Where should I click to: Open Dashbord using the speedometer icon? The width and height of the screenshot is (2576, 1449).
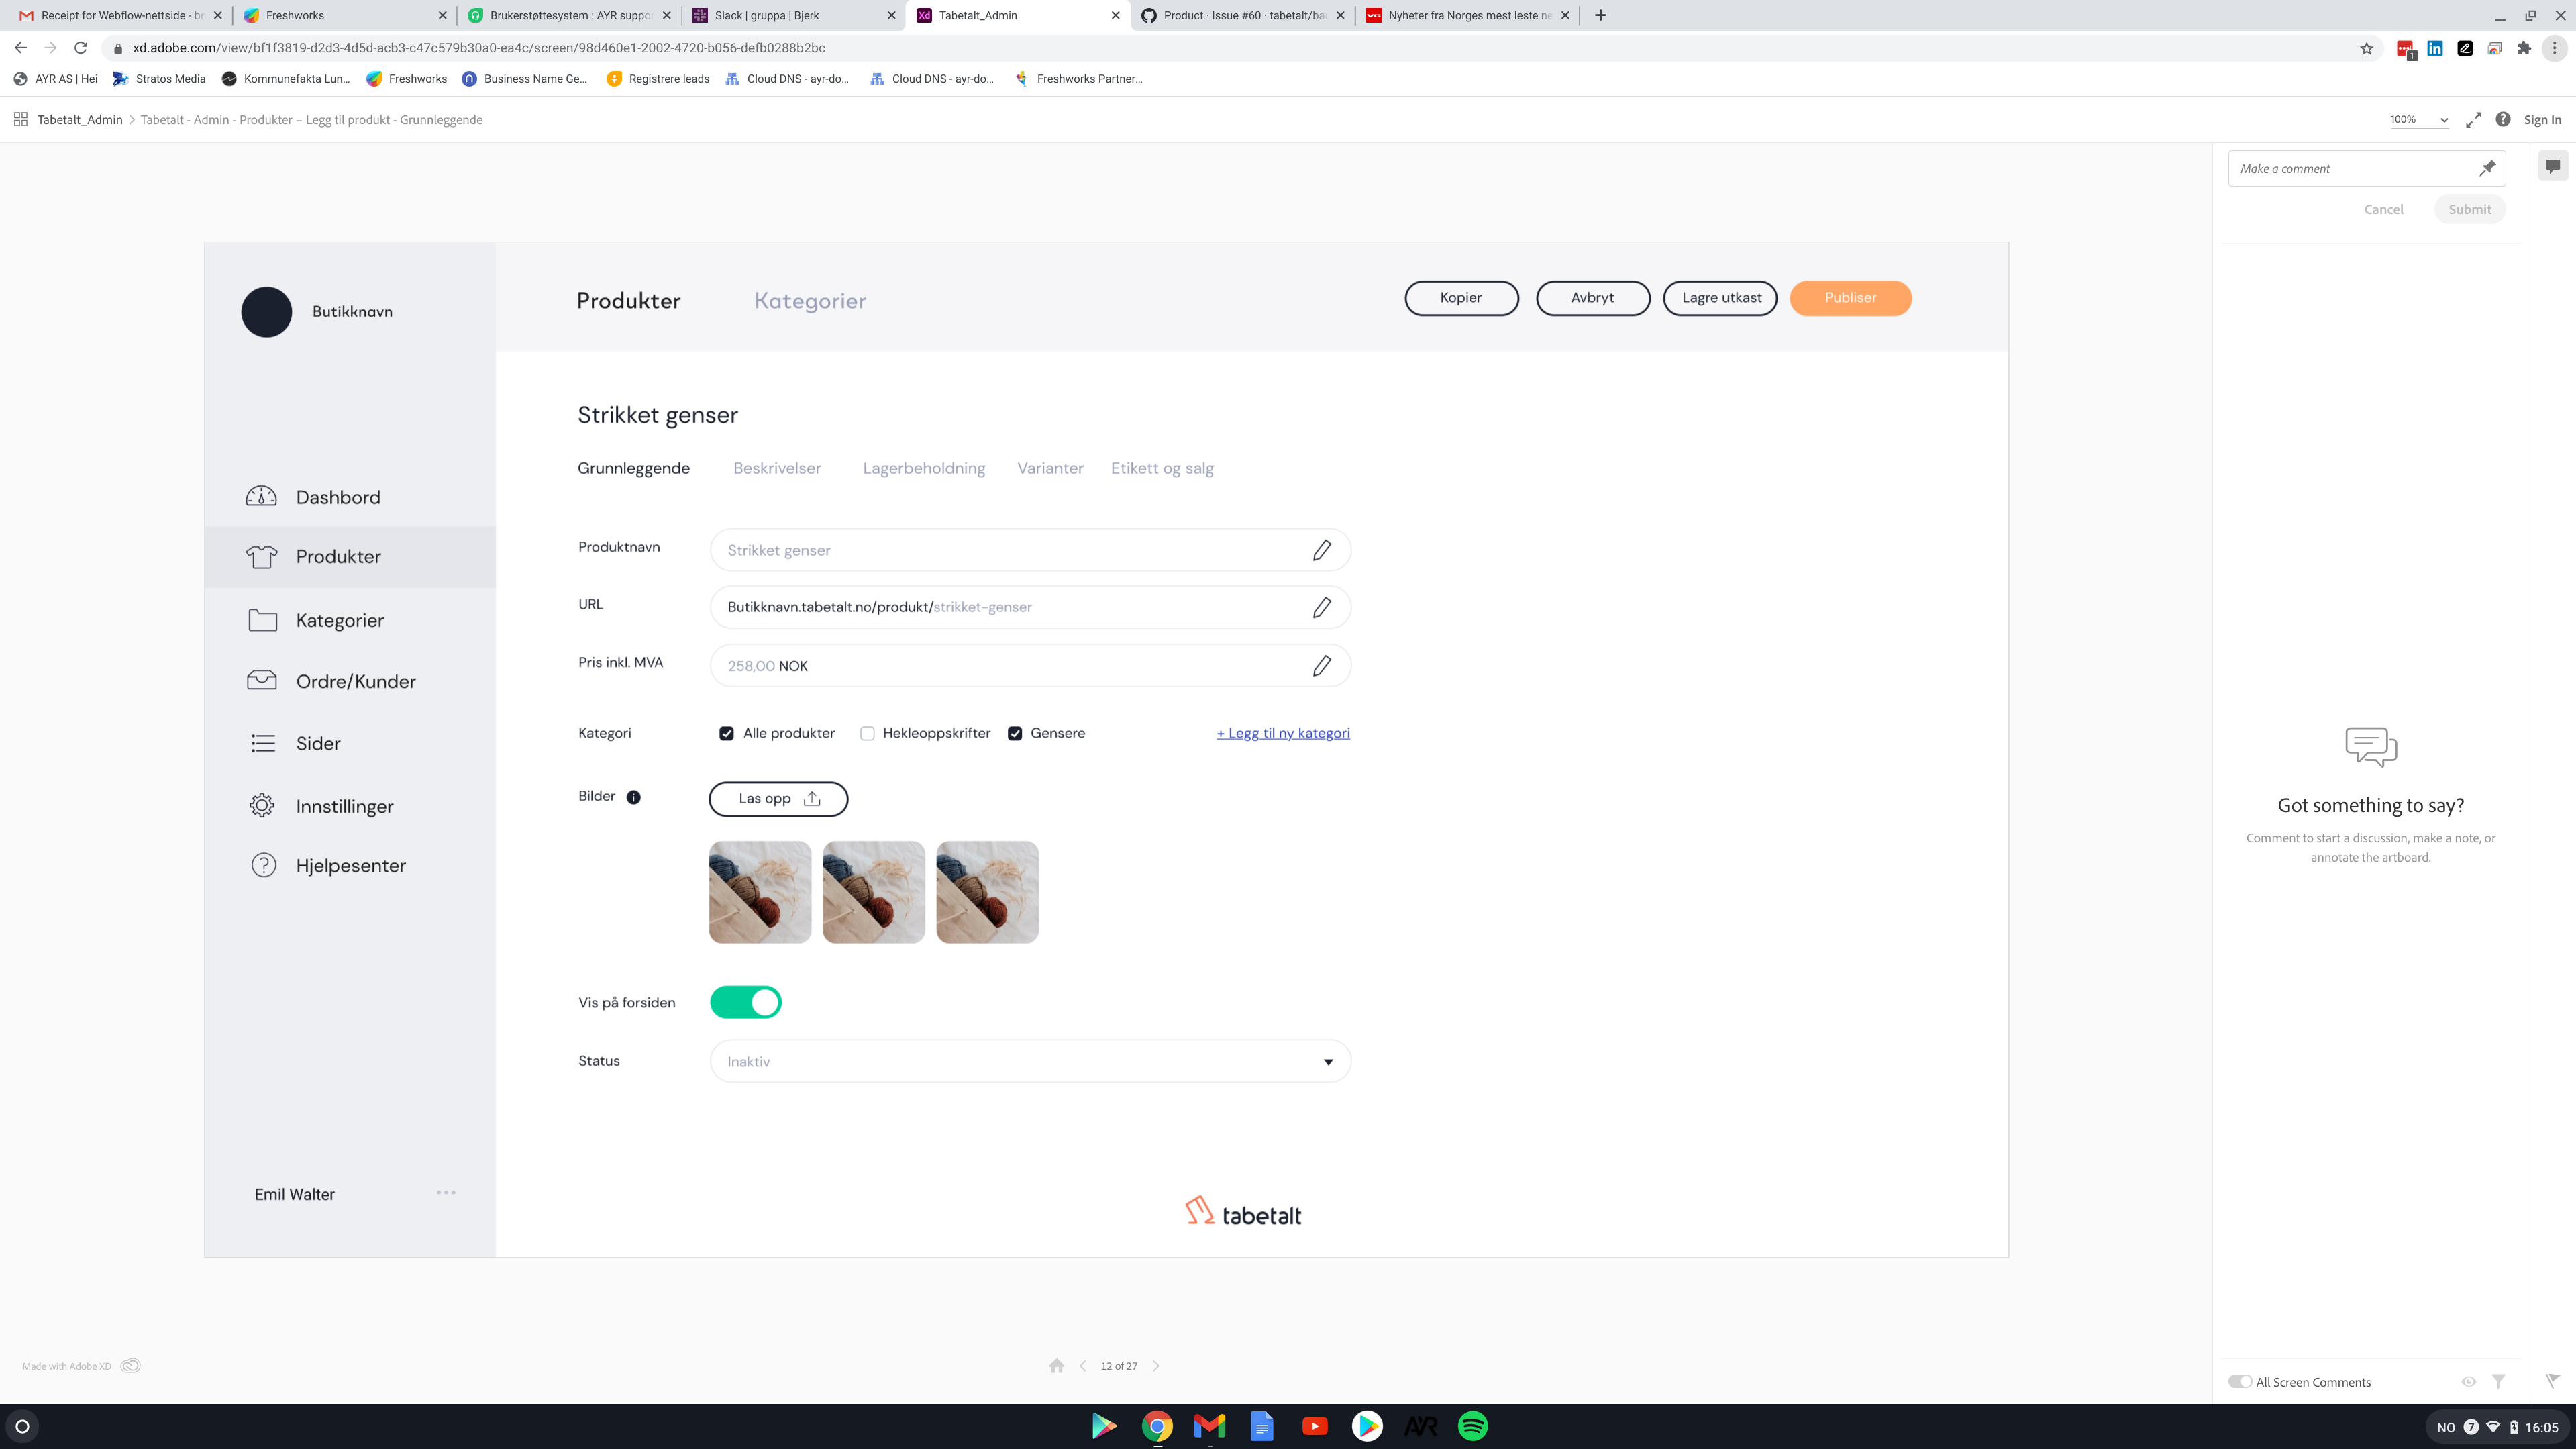pyautogui.click(x=262, y=496)
